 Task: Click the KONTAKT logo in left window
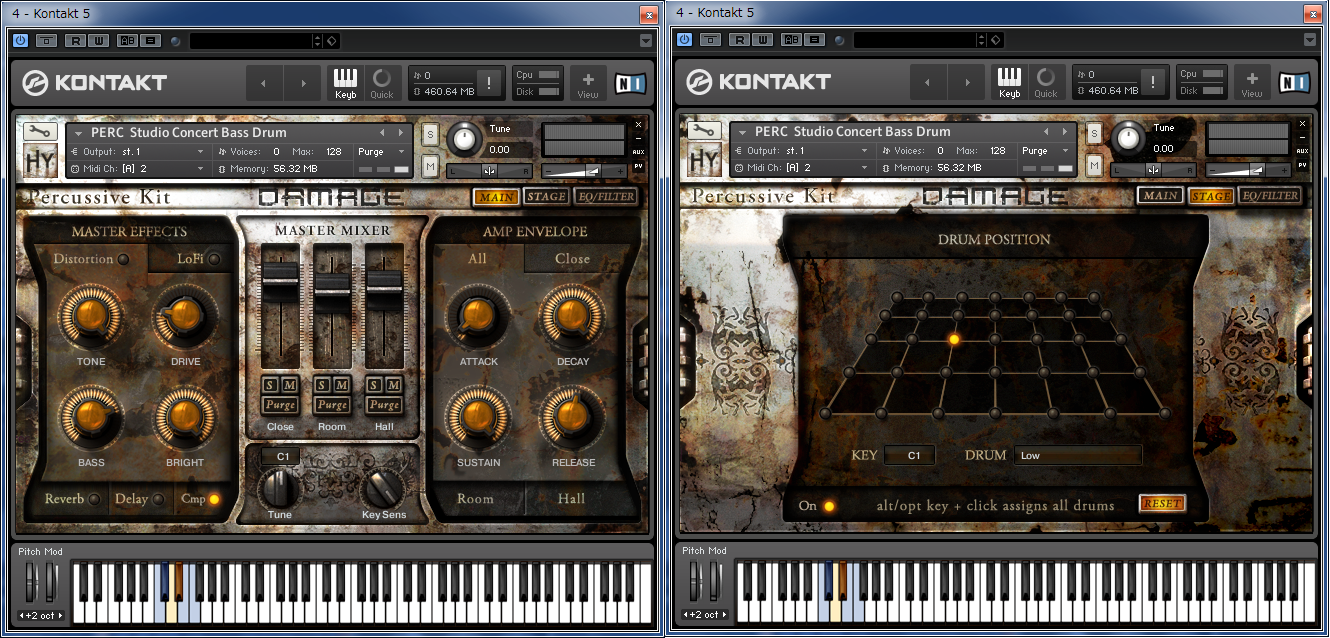95,83
